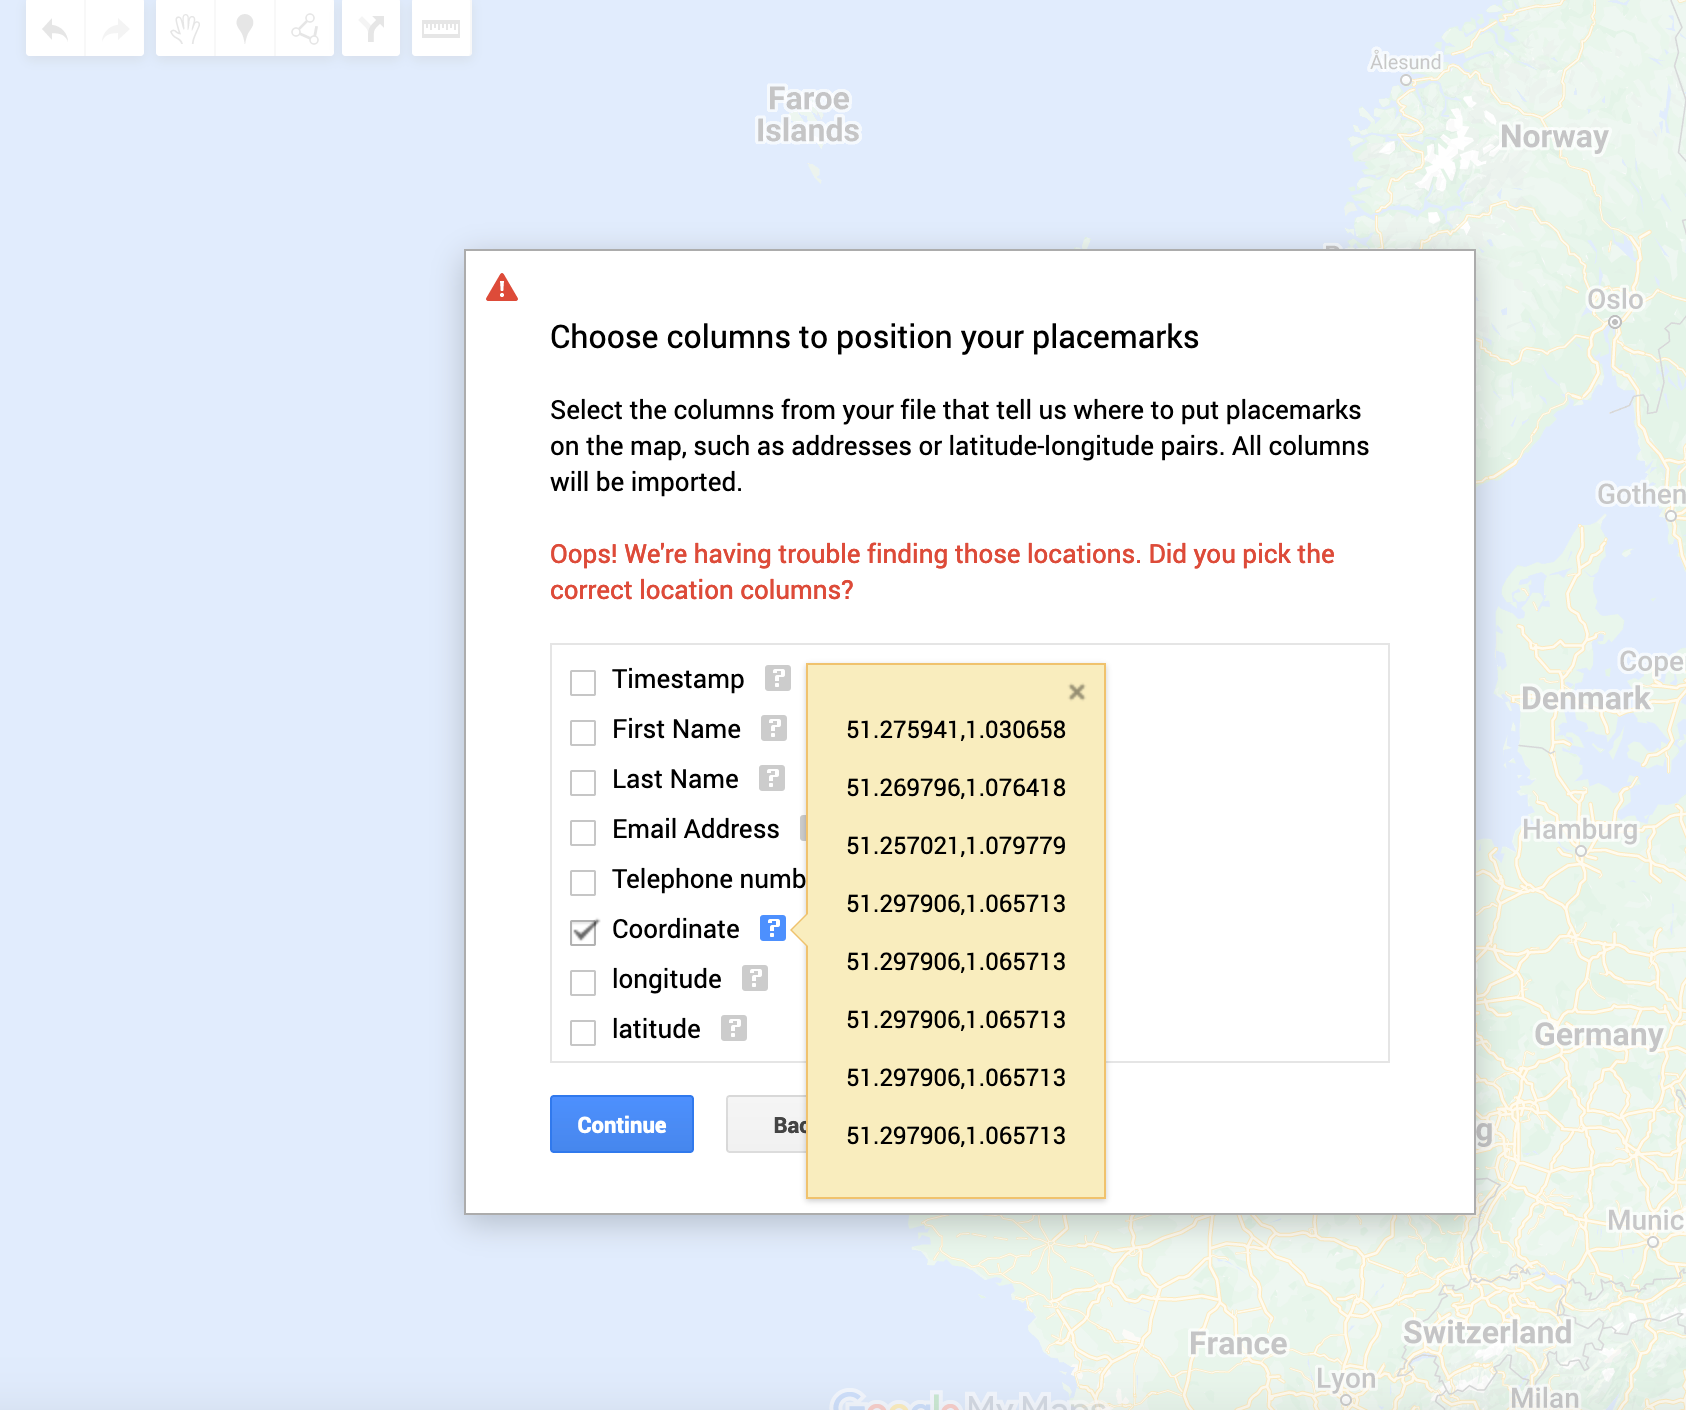This screenshot has height=1410, width=1686.
Task: Tick the Timestamp checkbox
Action: point(583,682)
